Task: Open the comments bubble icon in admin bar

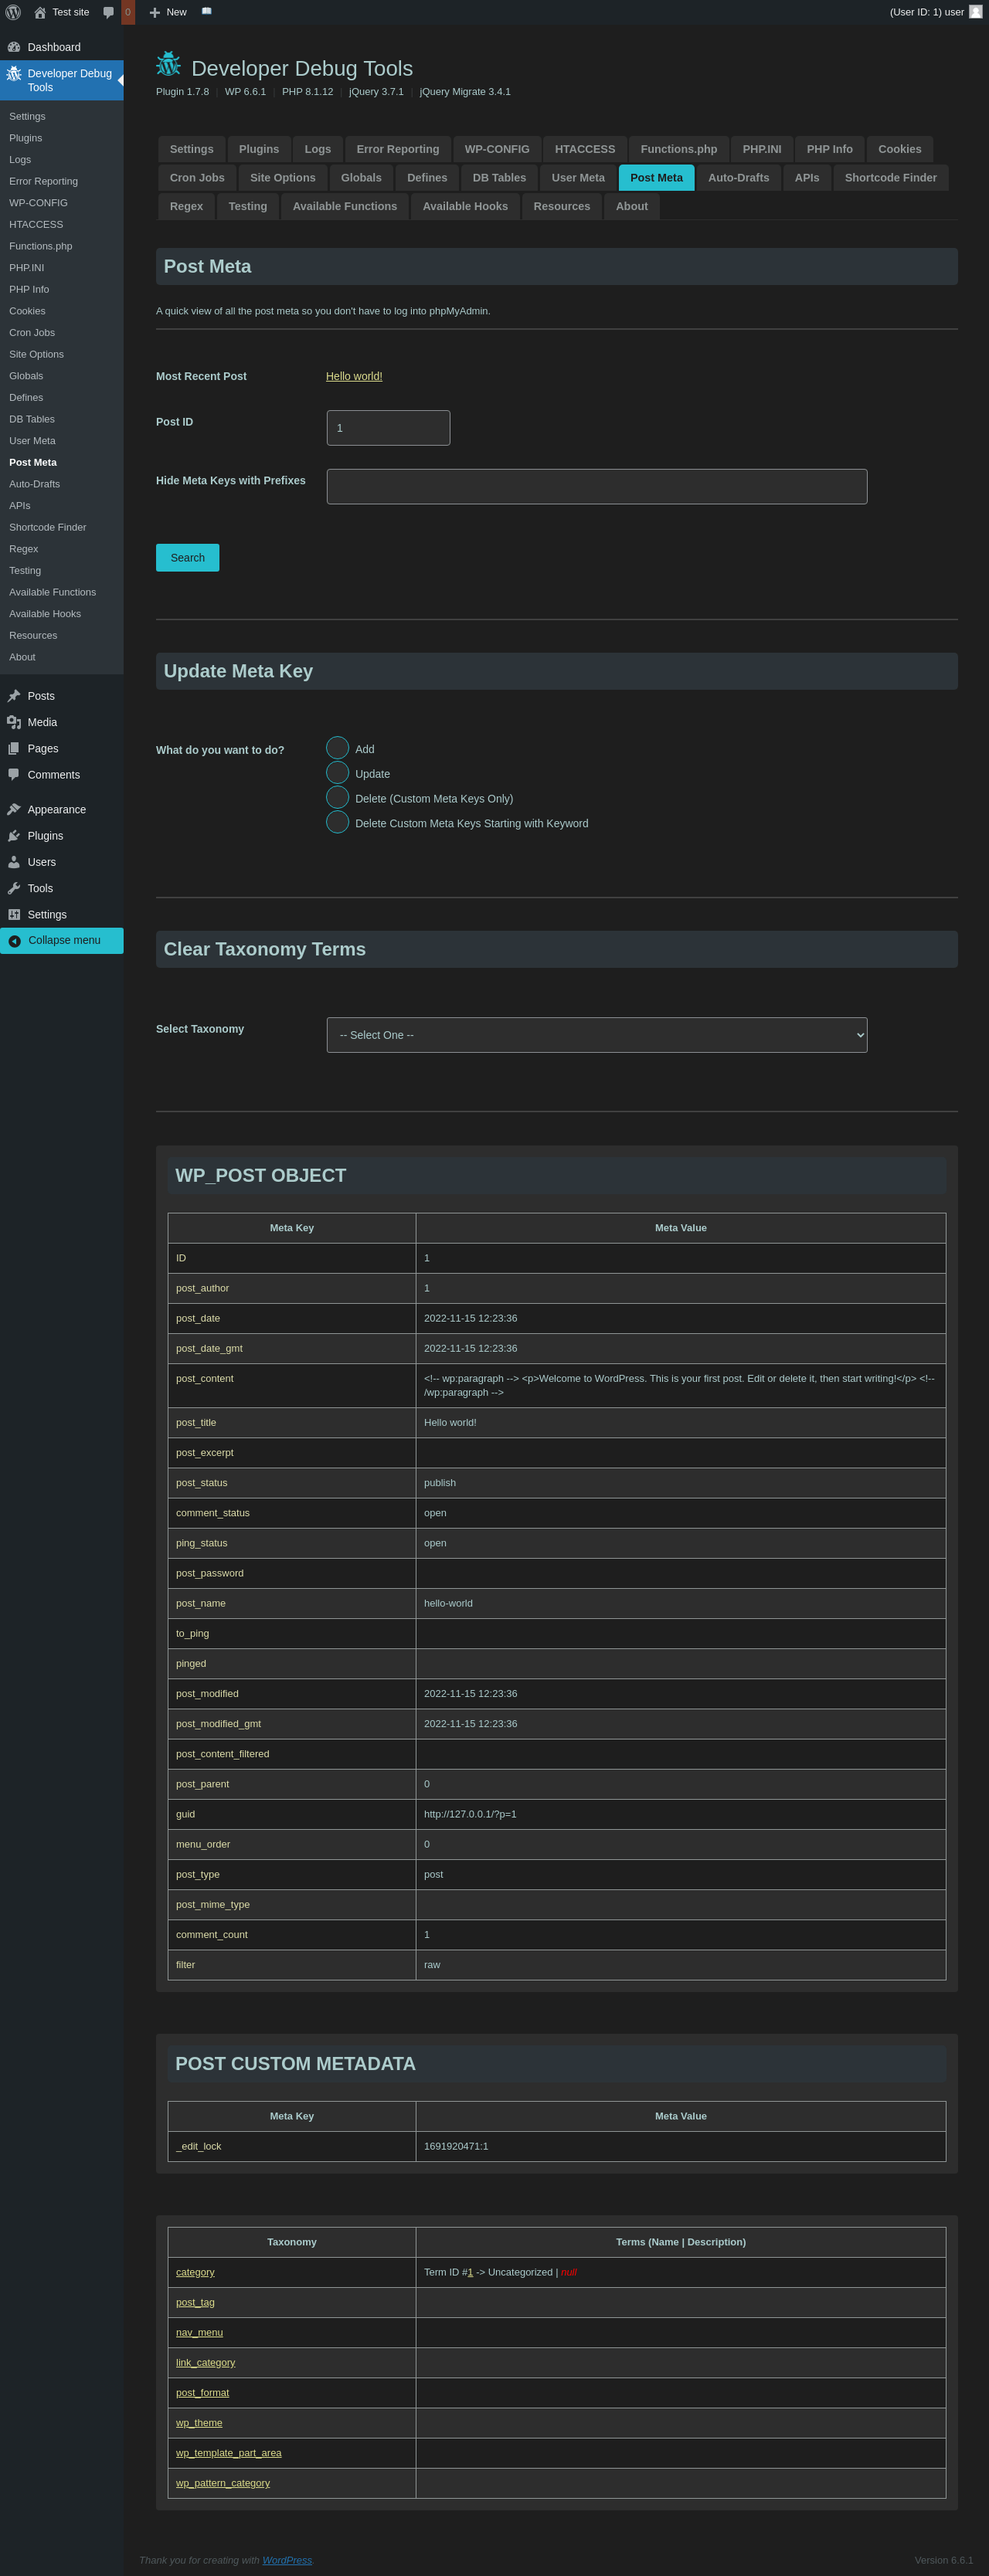Action: (x=109, y=12)
